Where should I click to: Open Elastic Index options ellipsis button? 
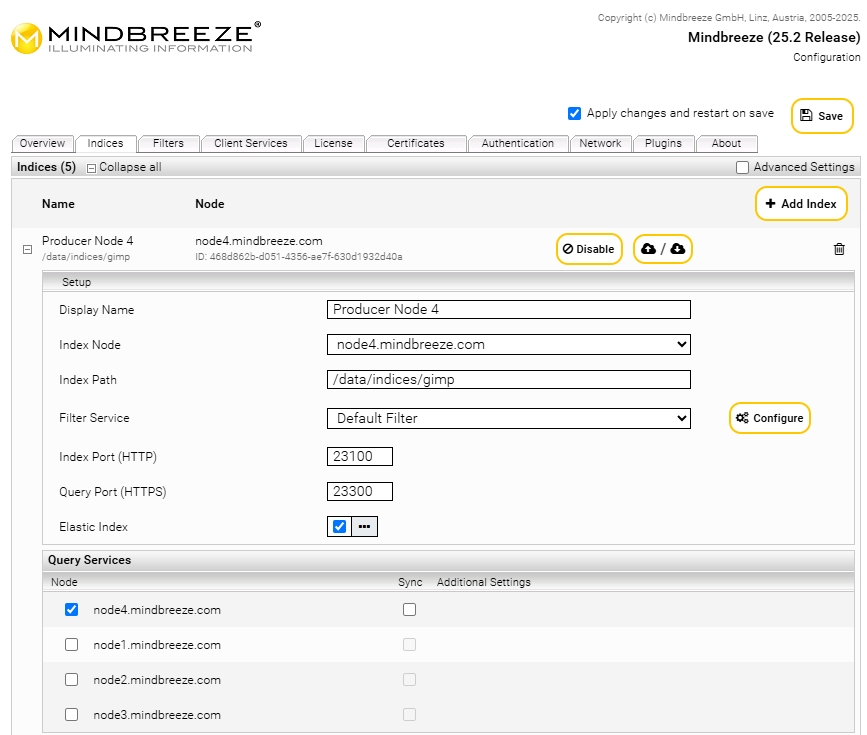pos(364,527)
